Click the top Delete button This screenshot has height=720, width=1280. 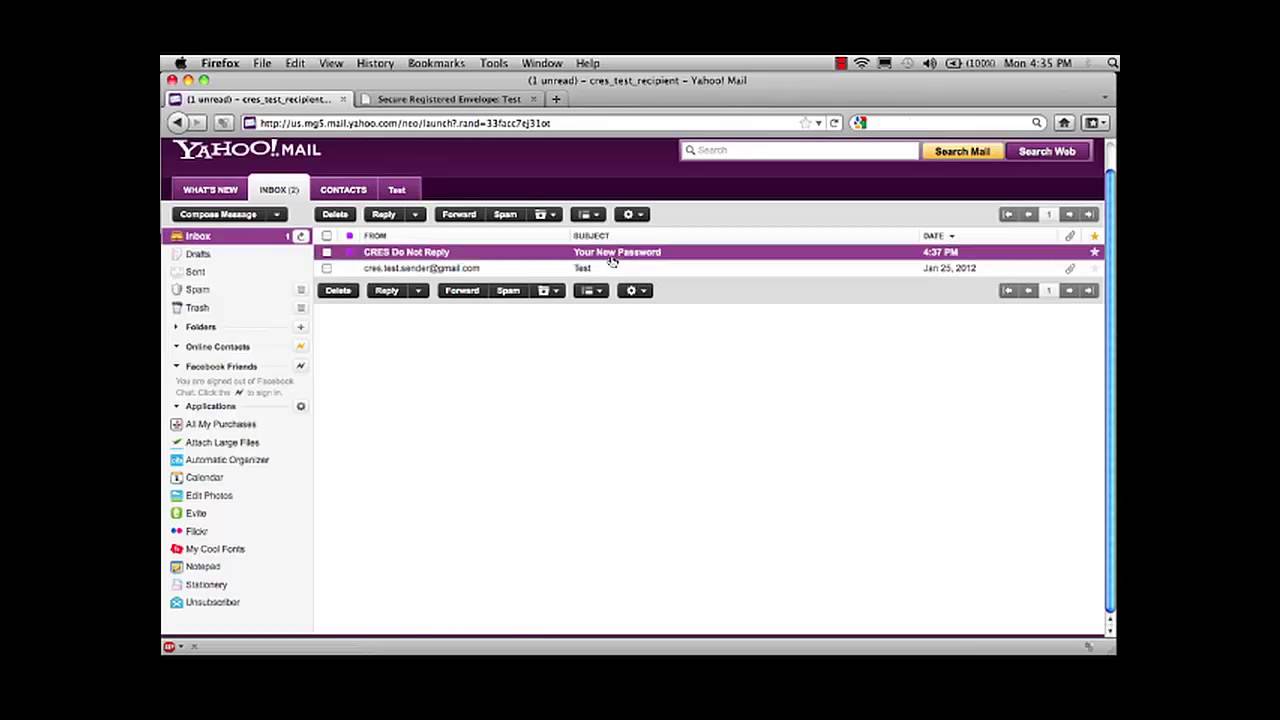[x=335, y=214]
